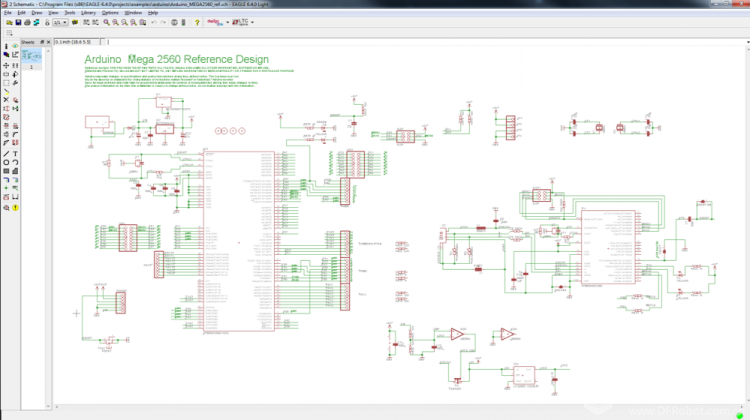Click the Use library icon
This screenshot has width=750, height=420.
75,22
